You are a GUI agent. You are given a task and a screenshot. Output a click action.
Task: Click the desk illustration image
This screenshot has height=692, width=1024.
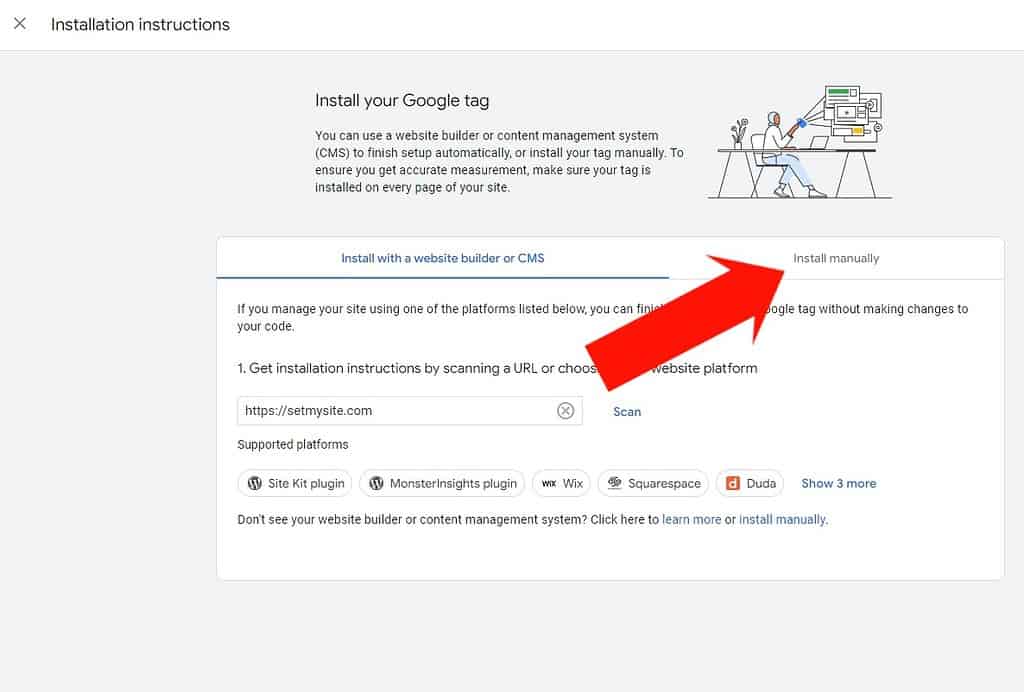[800, 142]
